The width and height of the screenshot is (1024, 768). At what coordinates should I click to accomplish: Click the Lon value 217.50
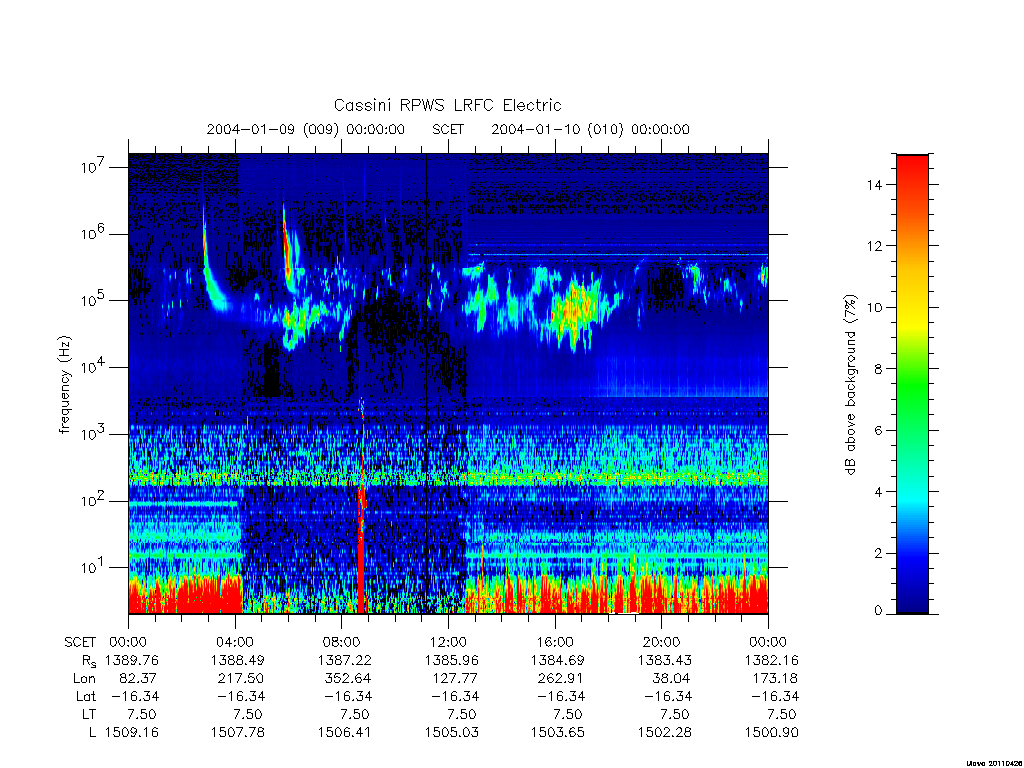241,678
